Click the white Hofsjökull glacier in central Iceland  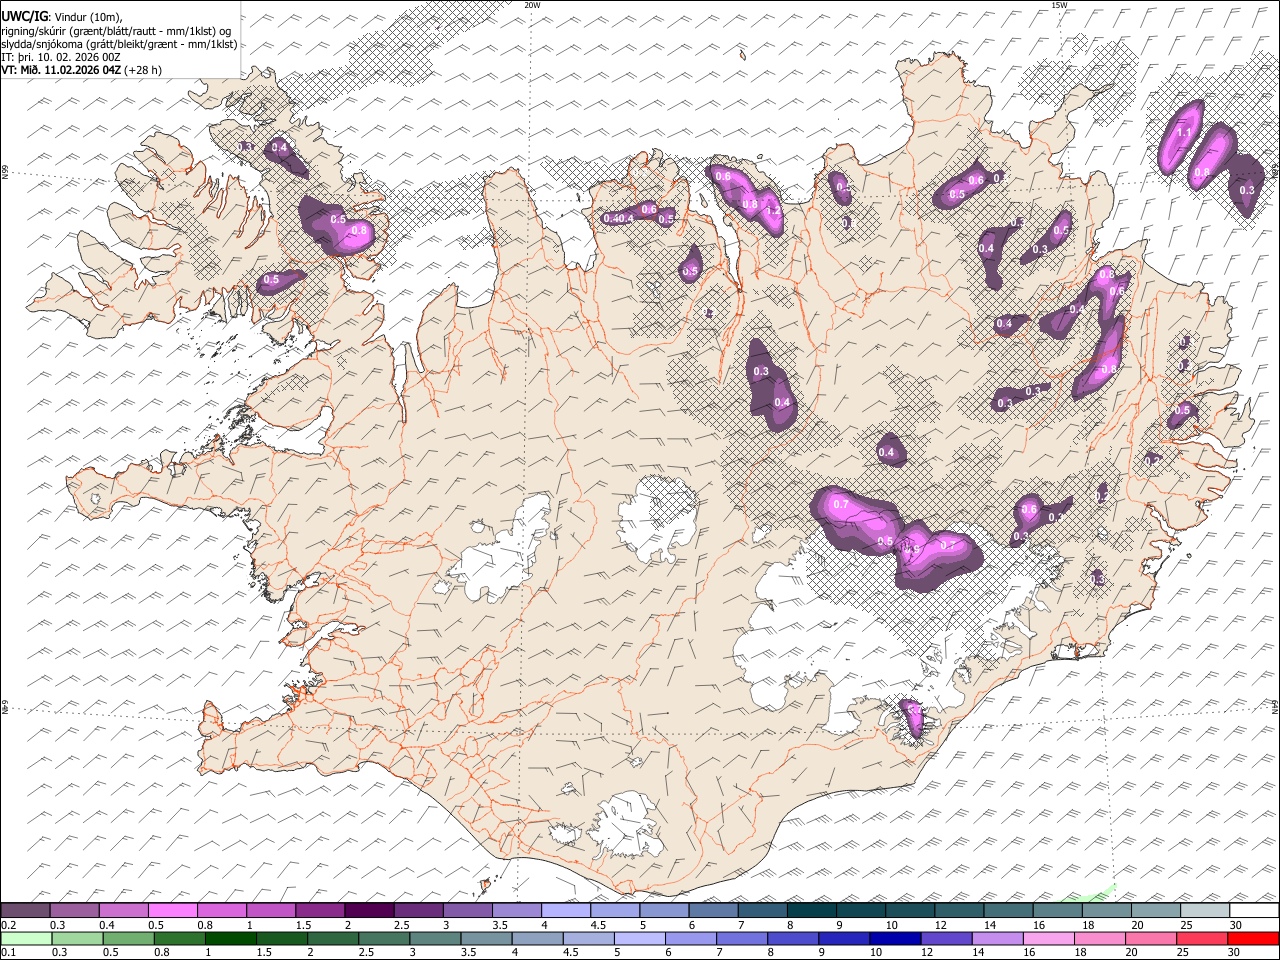(657, 520)
